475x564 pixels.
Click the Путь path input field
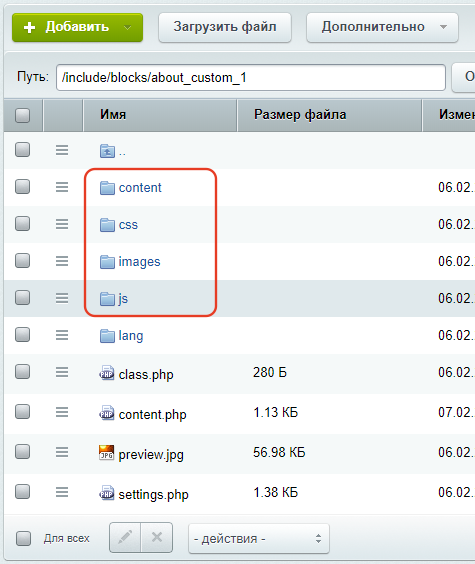pyautogui.click(x=251, y=77)
